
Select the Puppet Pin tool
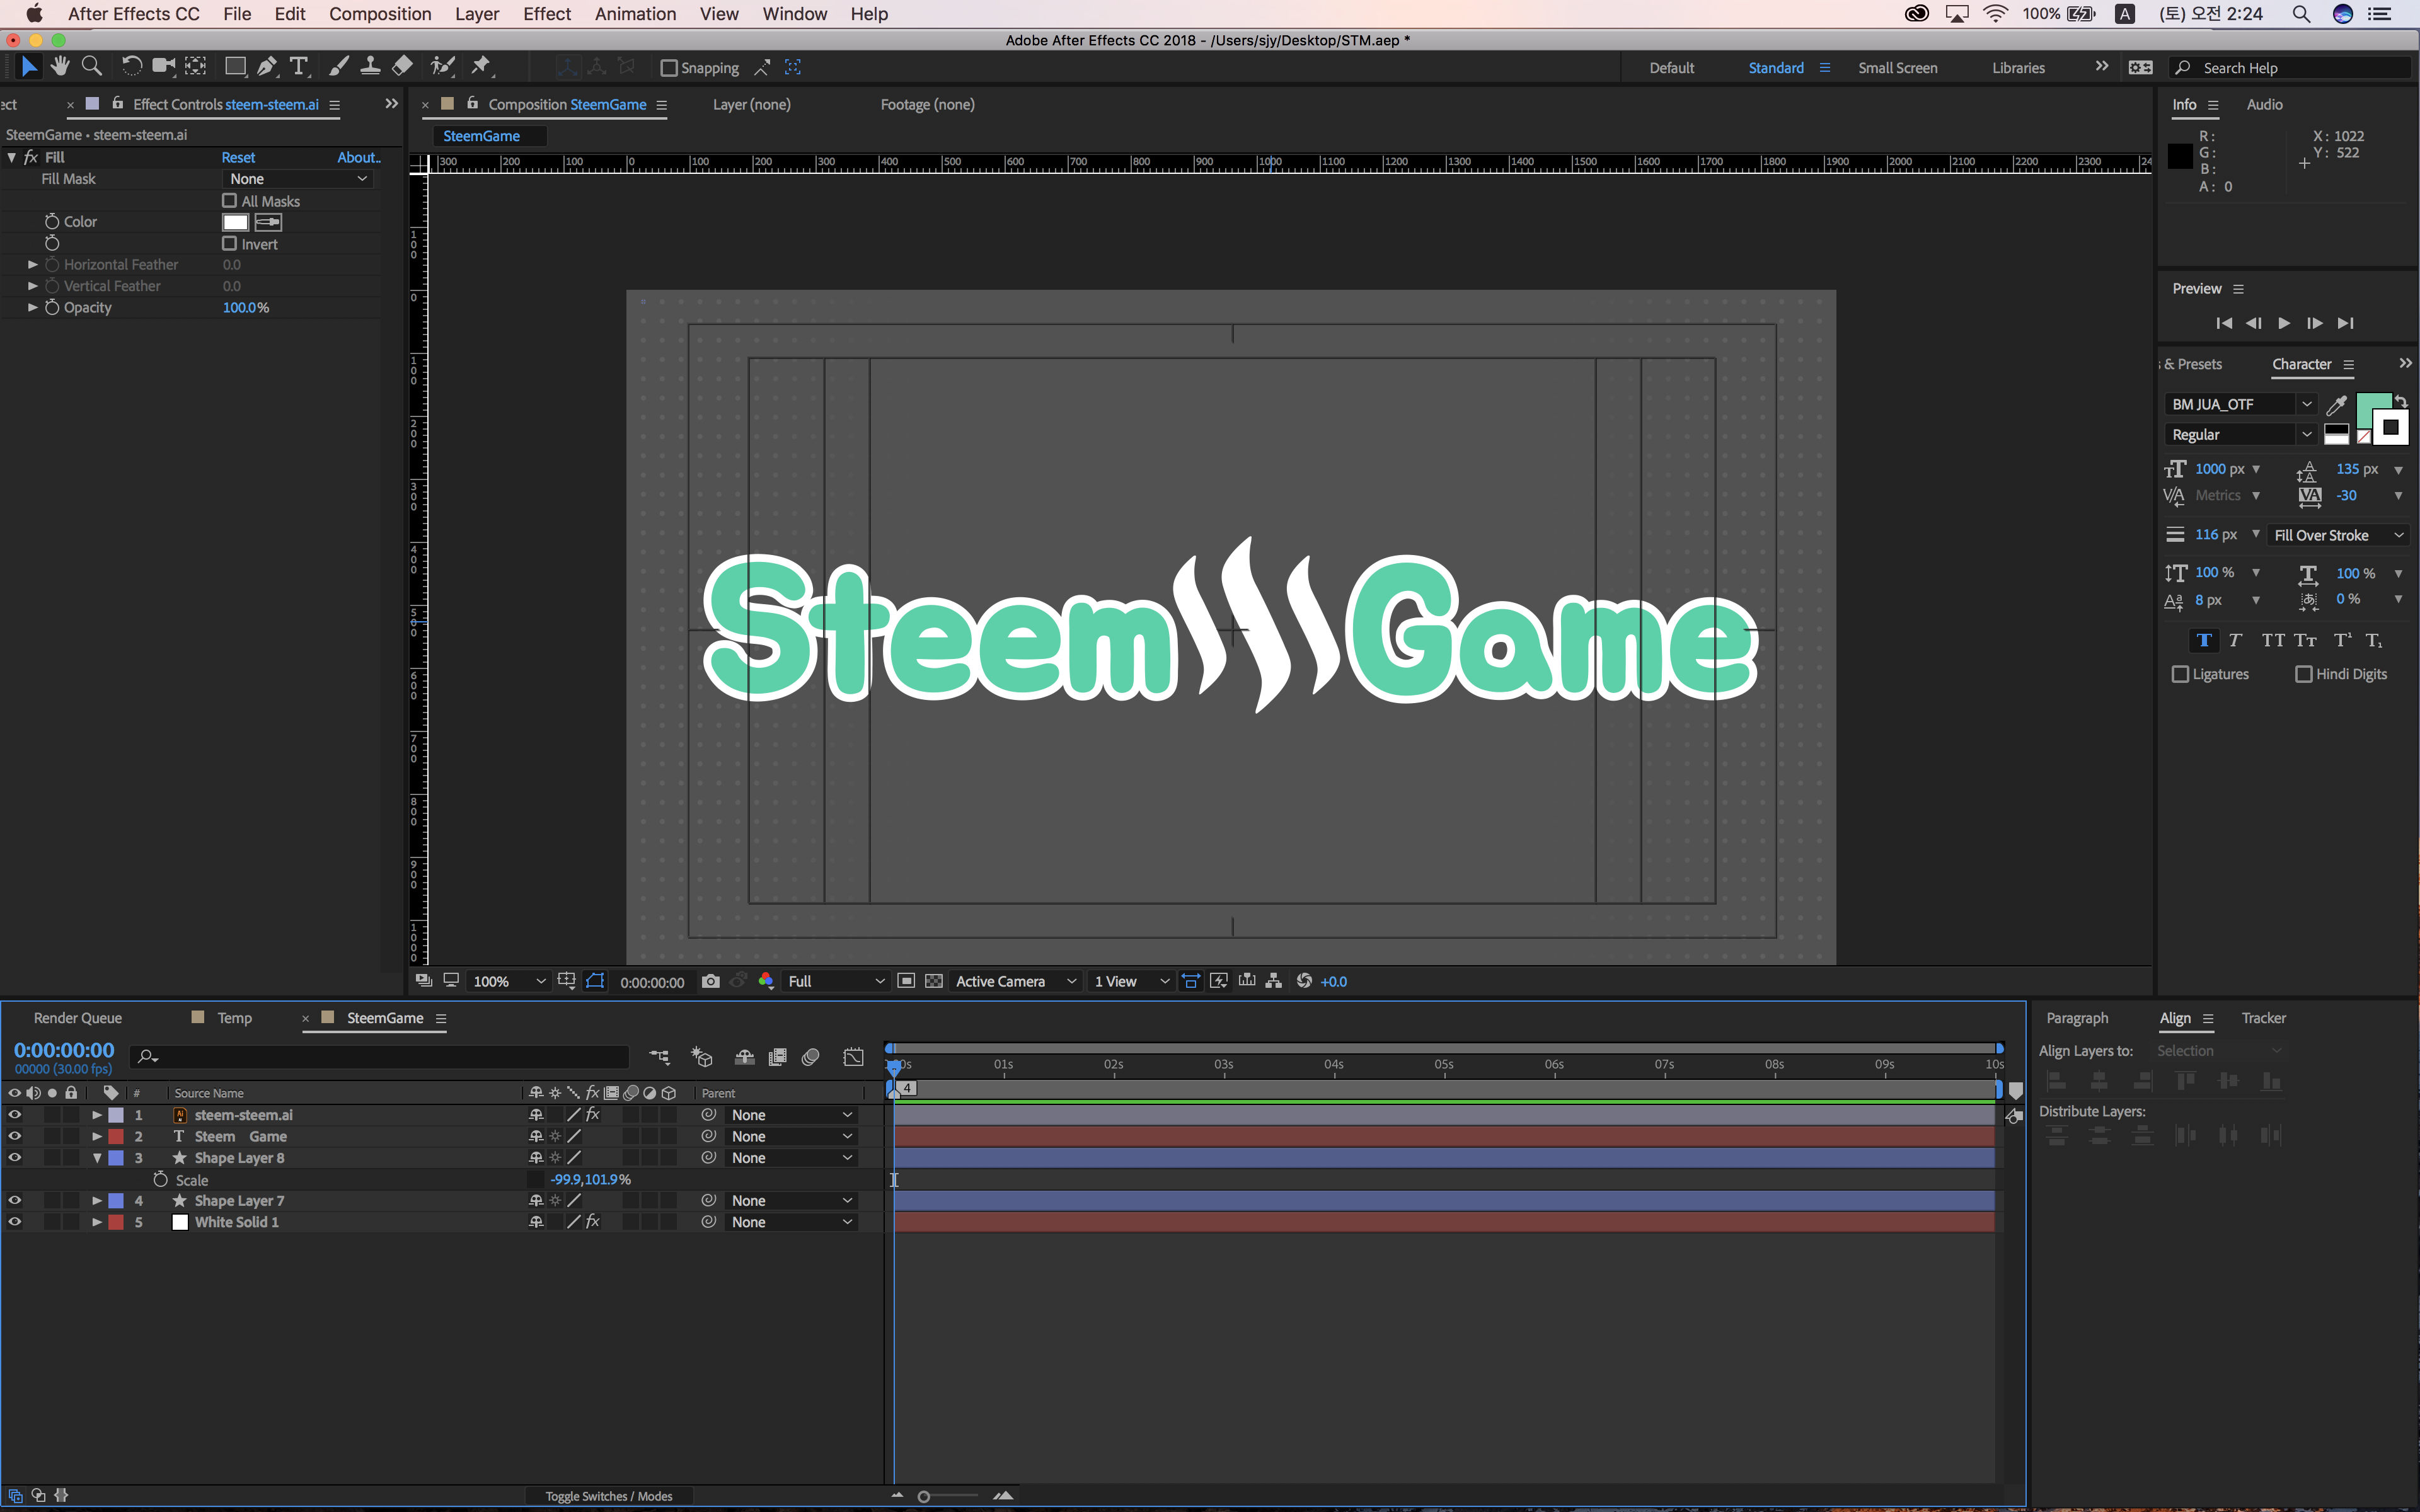click(x=481, y=67)
